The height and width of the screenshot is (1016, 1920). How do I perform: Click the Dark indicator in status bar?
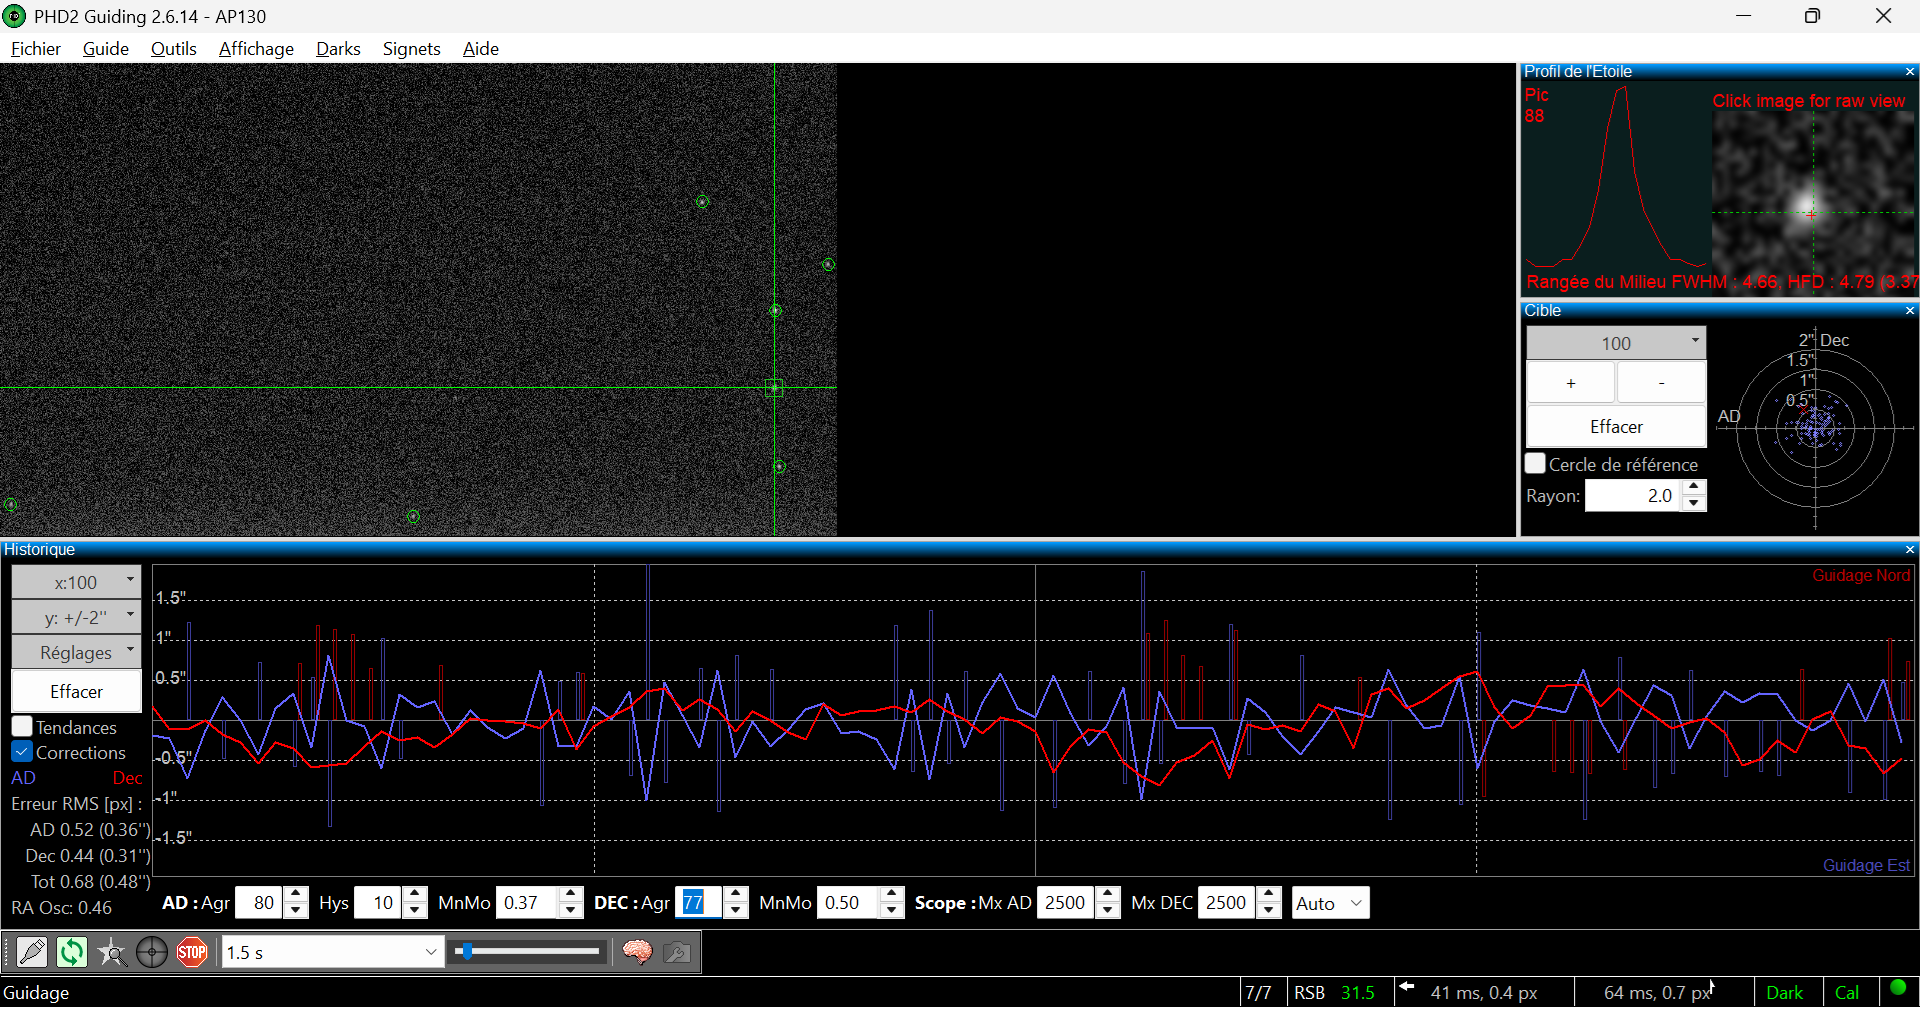coord(1784,992)
